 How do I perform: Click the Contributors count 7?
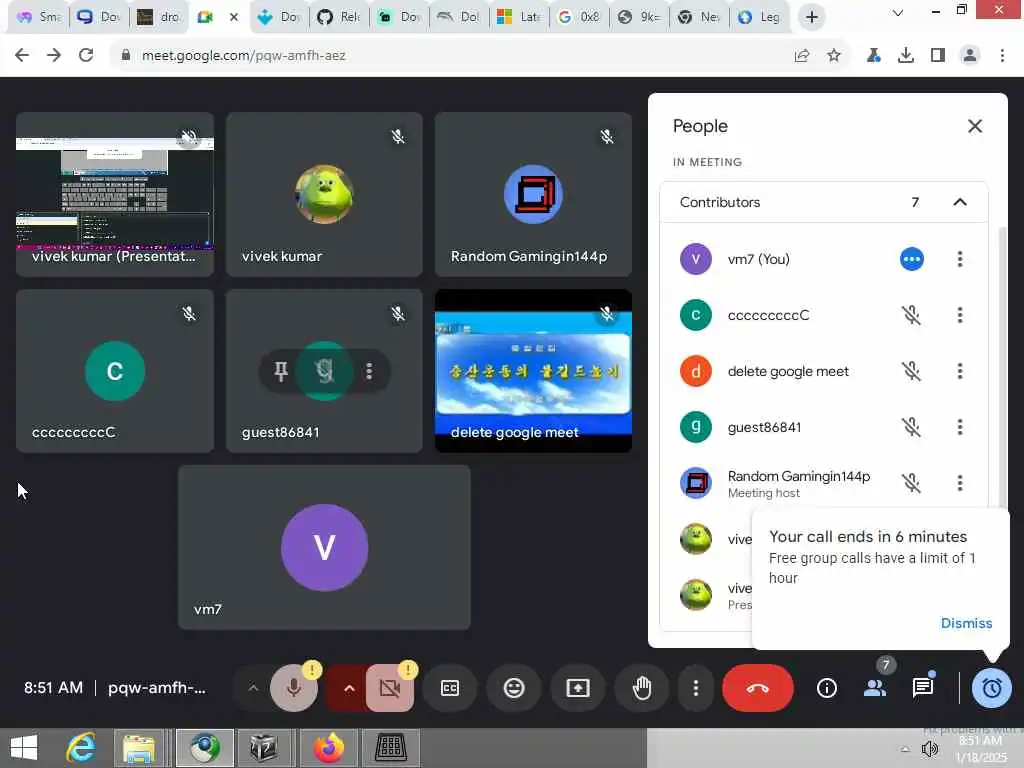[x=915, y=202]
